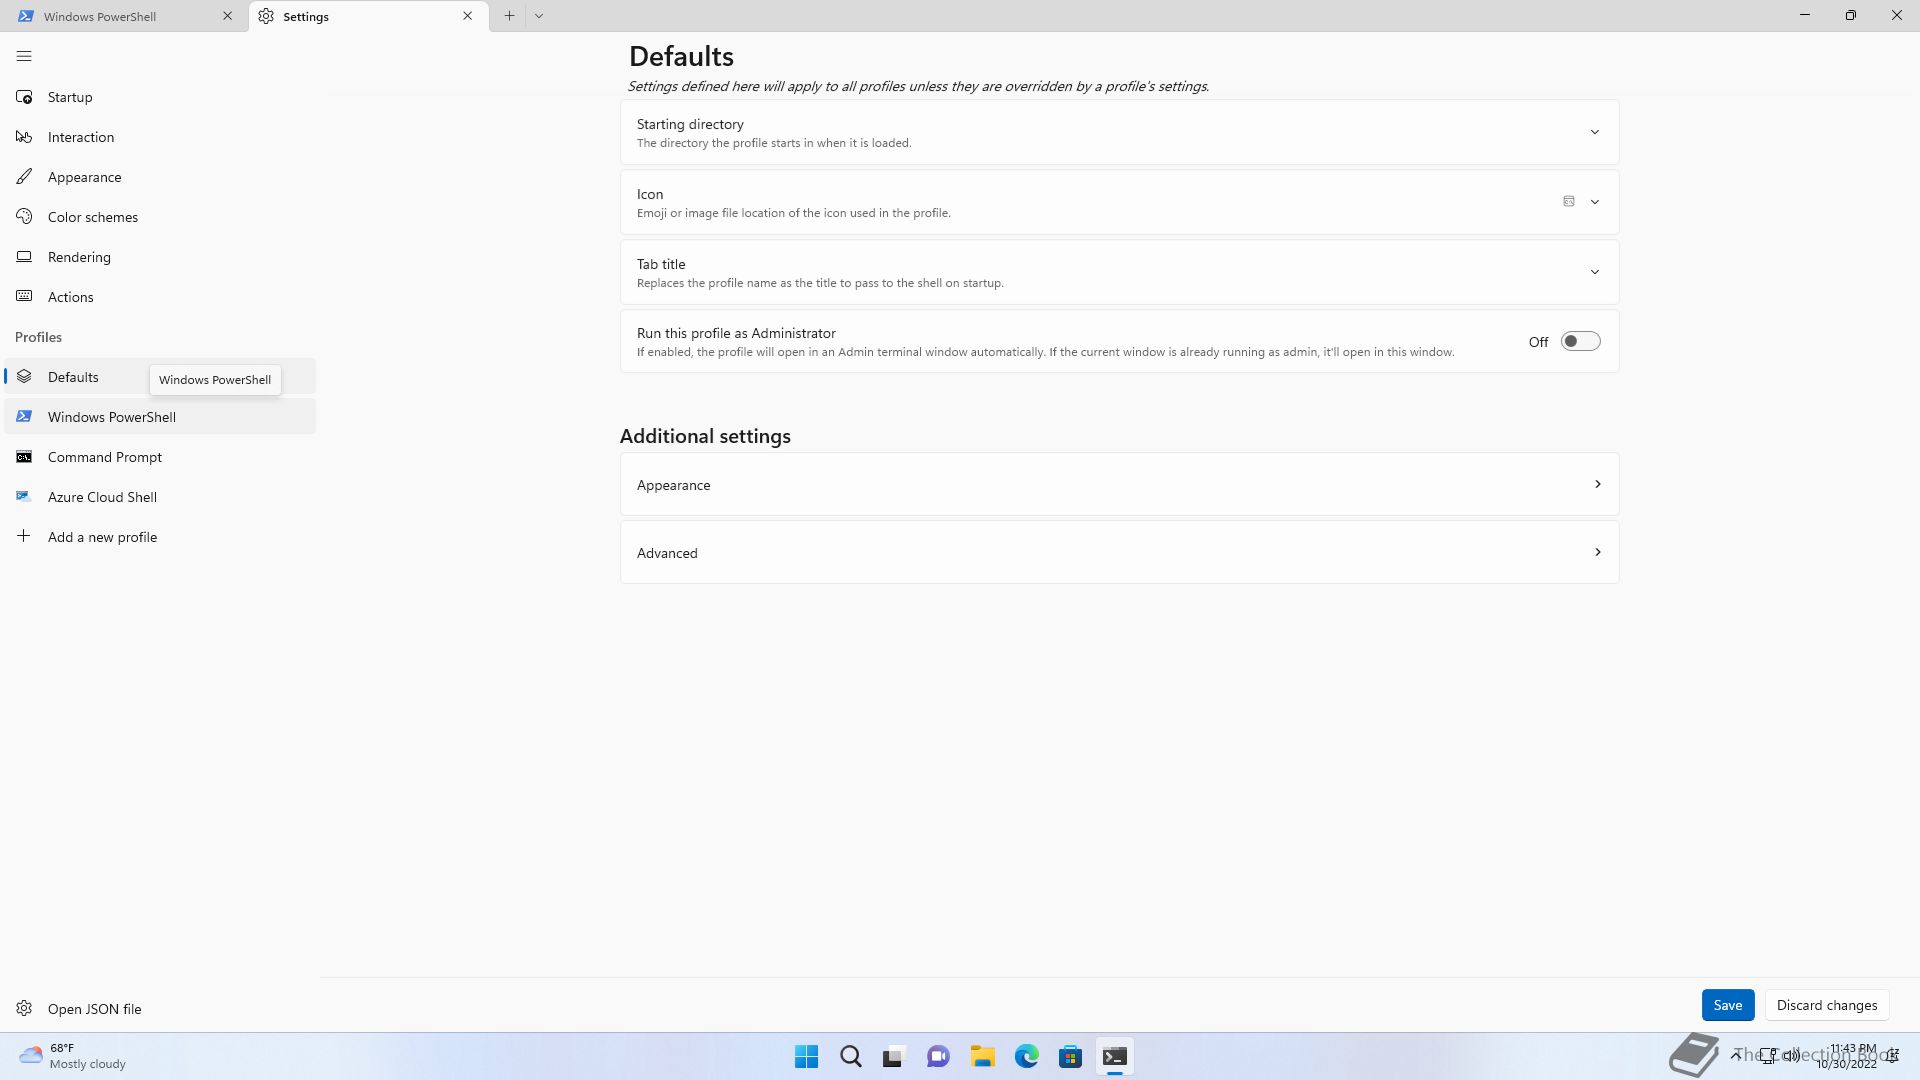The height and width of the screenshot is (1080, 1920).
Task: Click the Additional settings heading
Action: click(705, 436)
